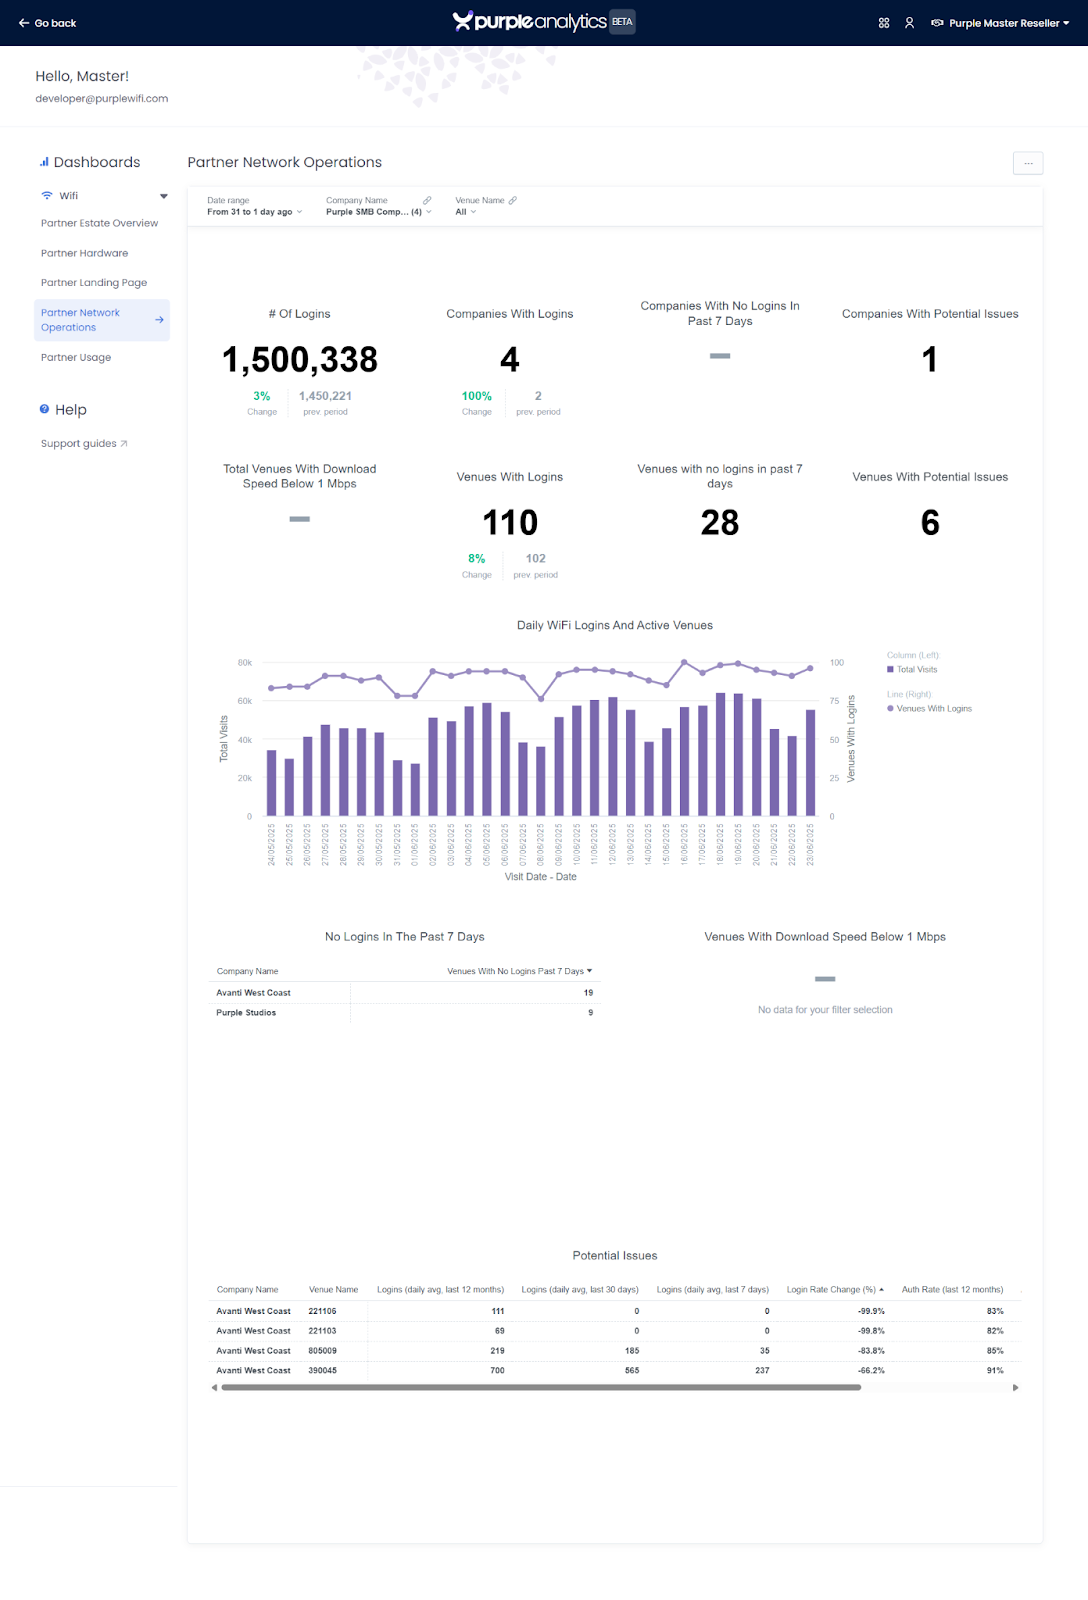Select Partner Network Operations in sidebar
The height and width of the screenshot is (1600, 1088).
pos(102,320)
